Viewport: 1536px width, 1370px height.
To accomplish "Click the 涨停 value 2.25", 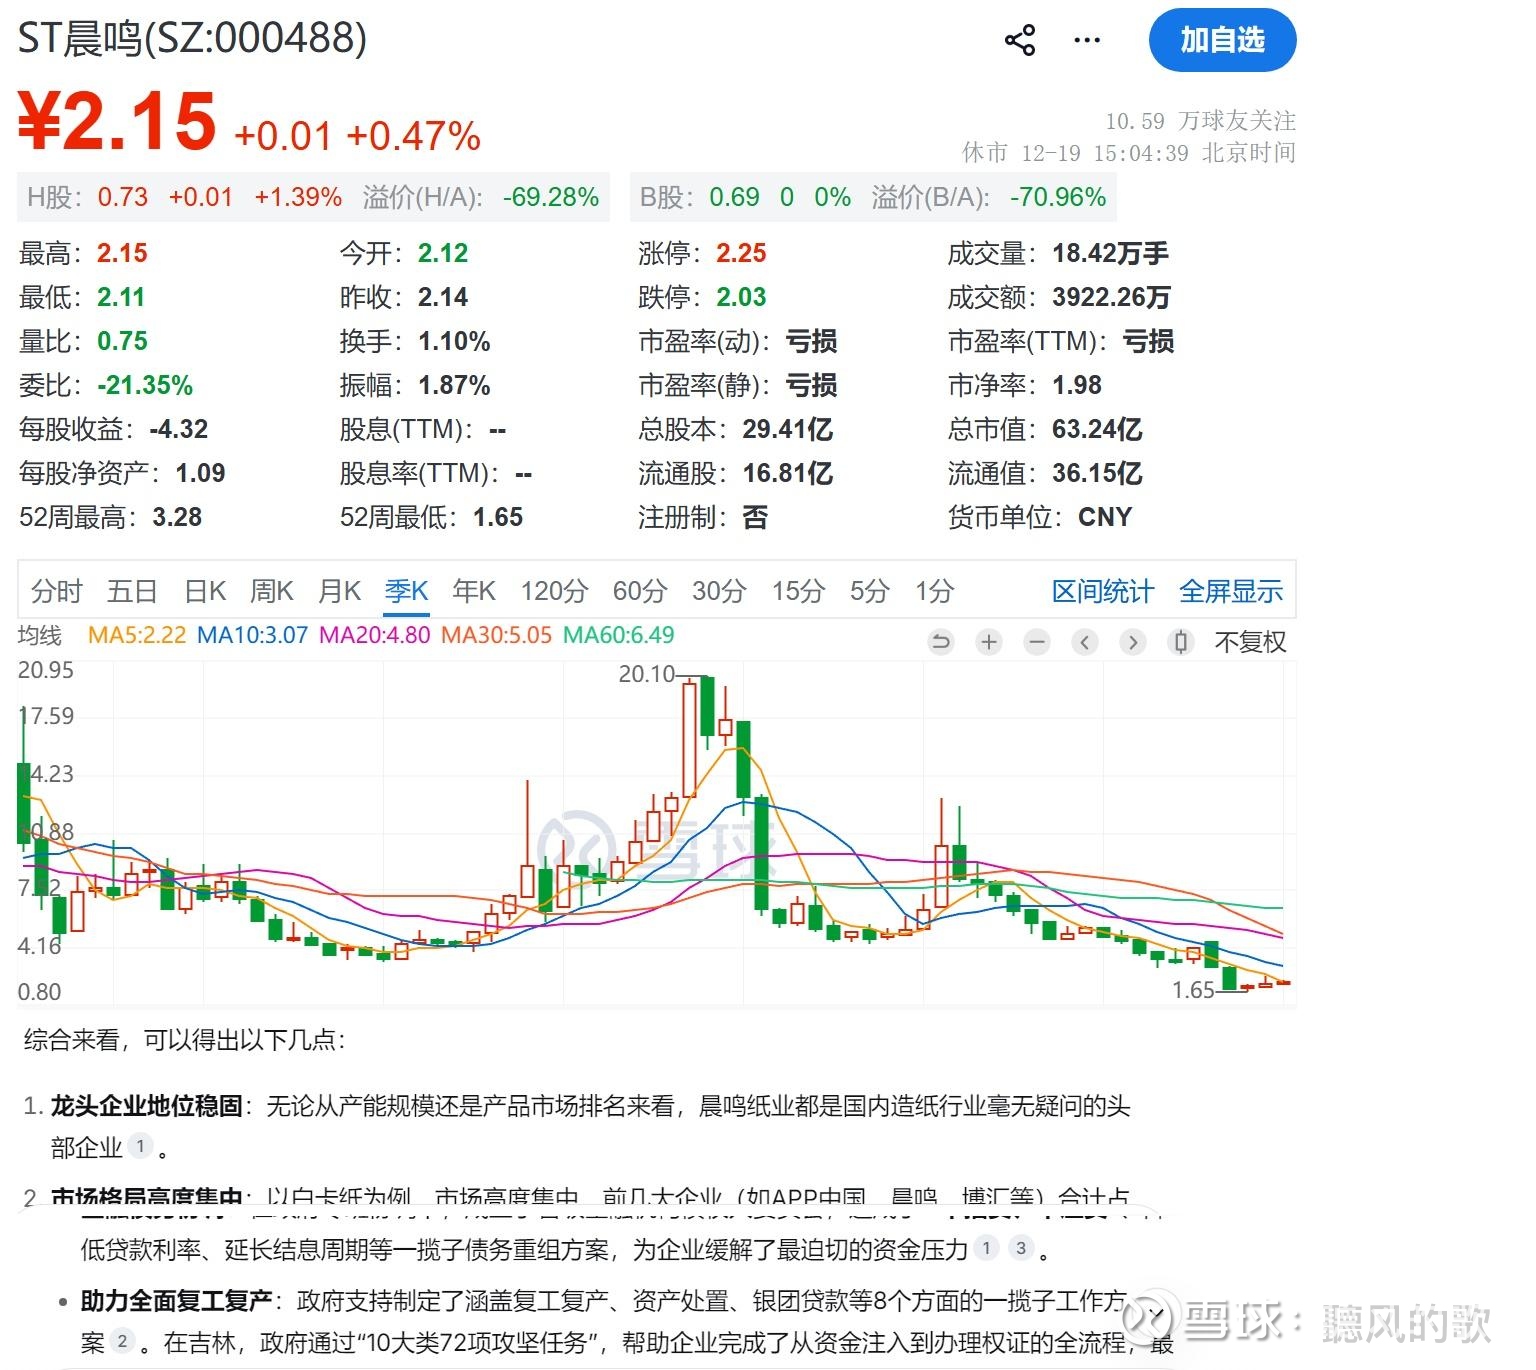I will (741, 254).
